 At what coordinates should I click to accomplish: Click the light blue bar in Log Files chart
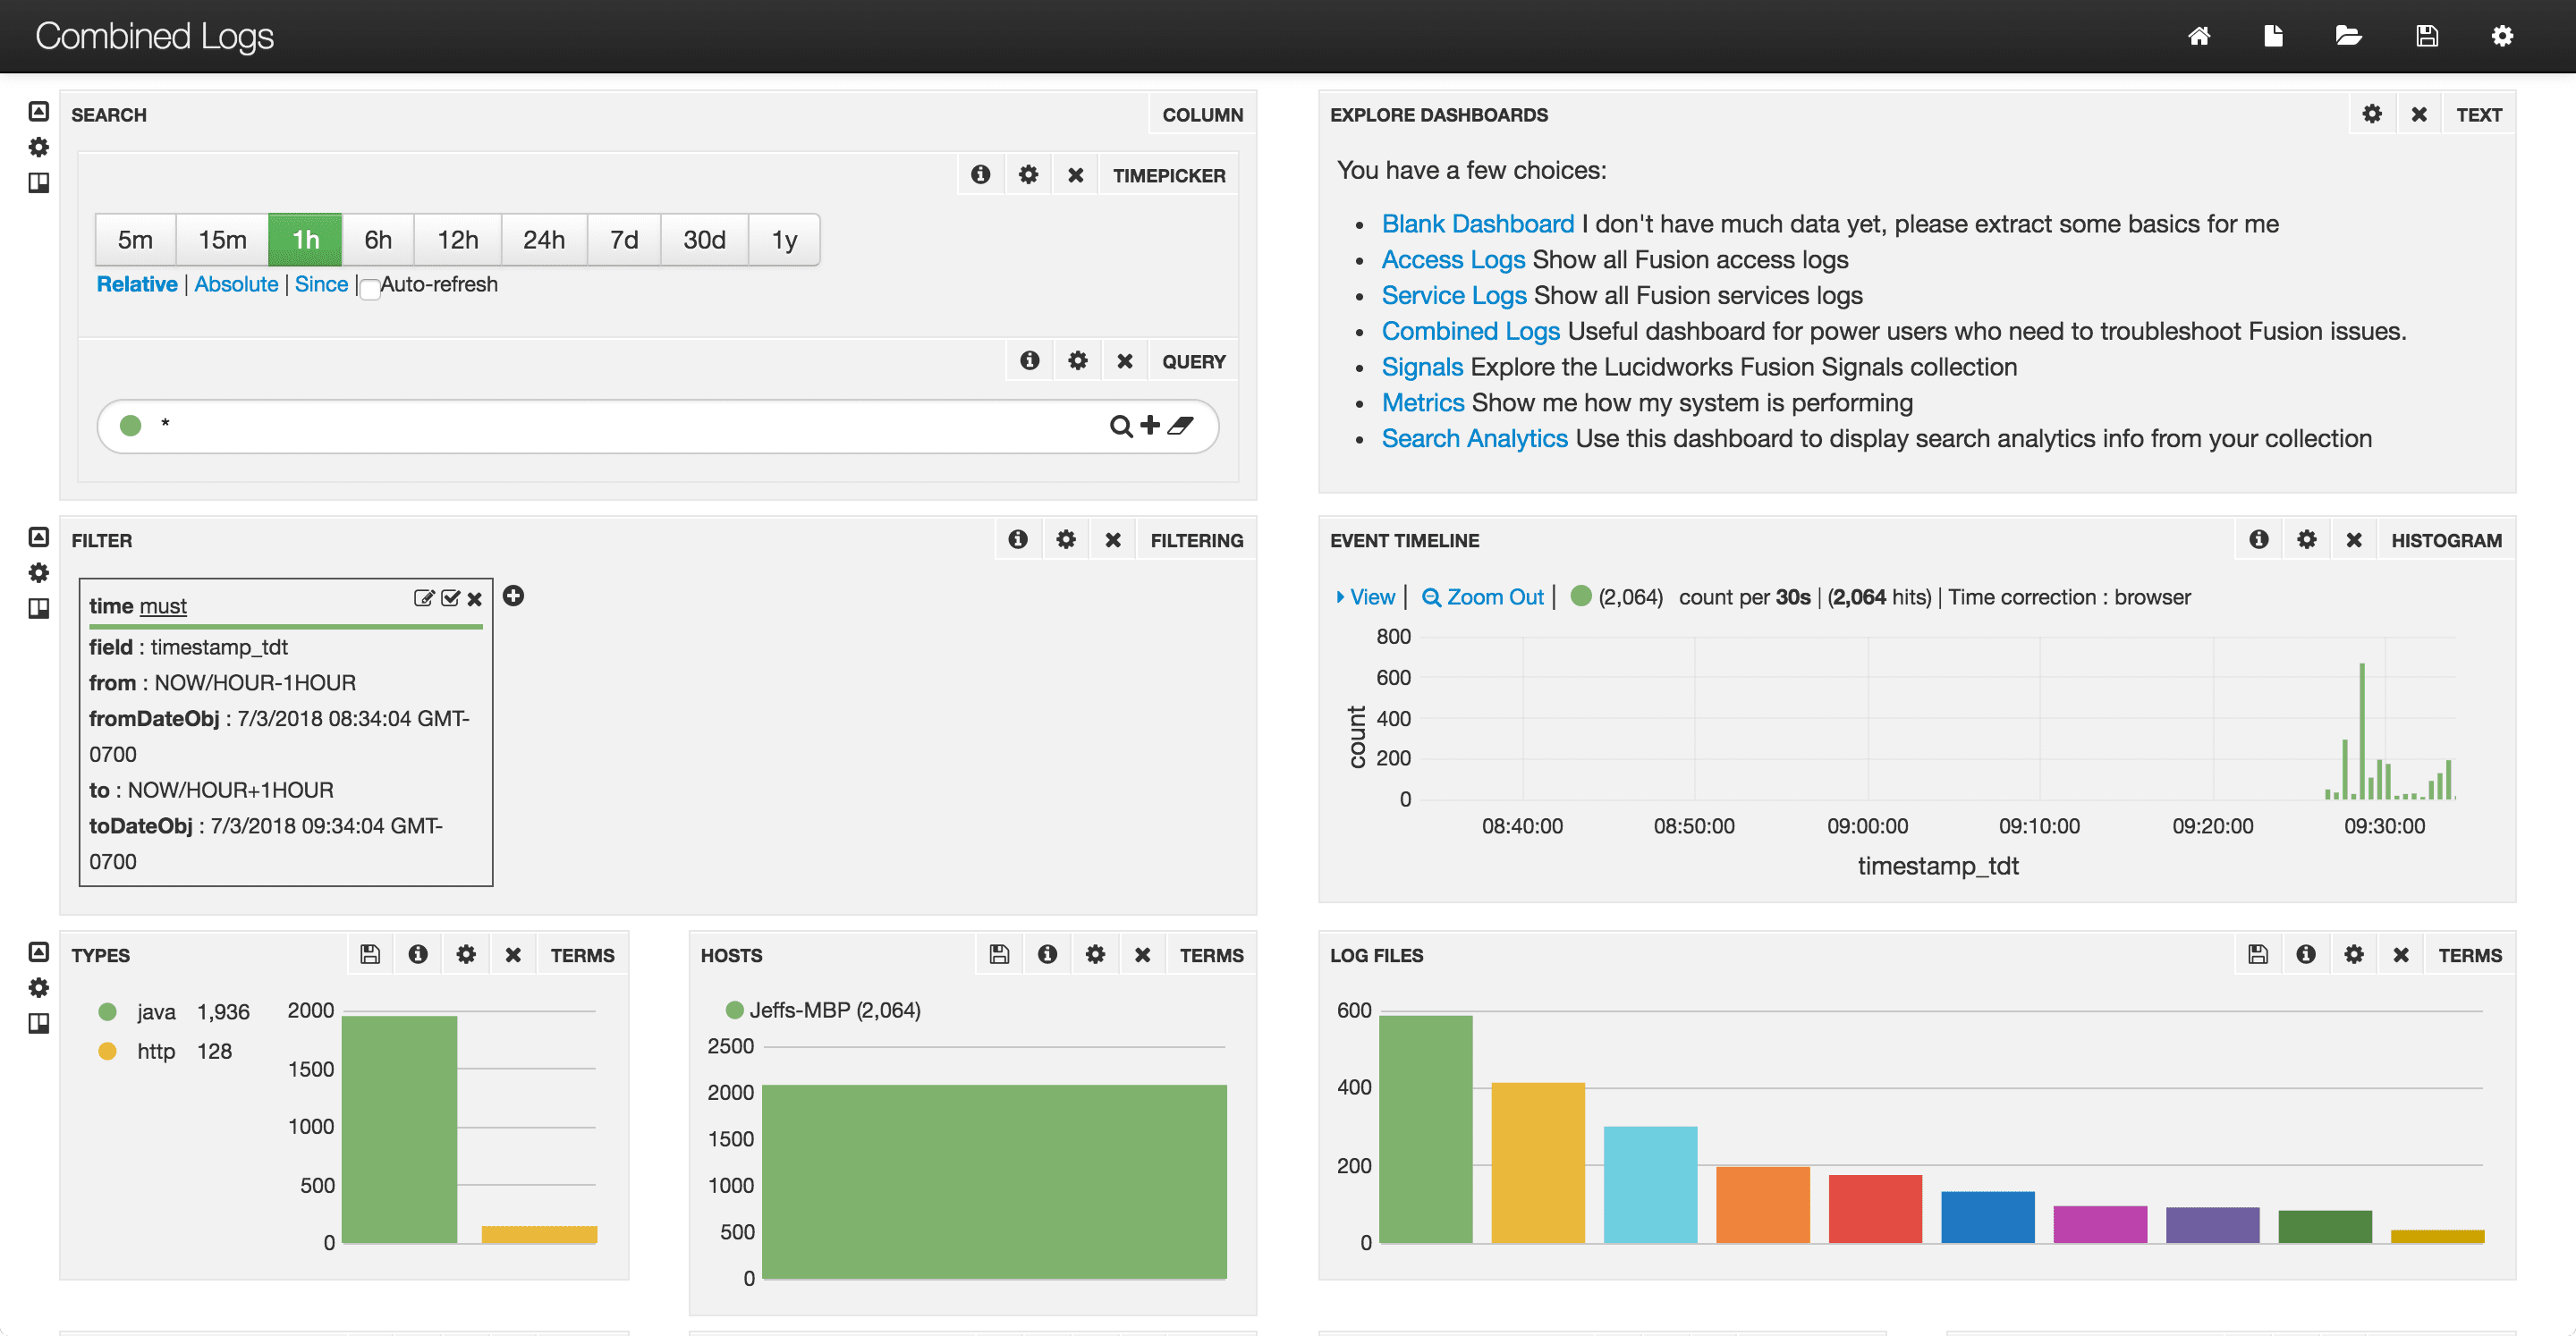tap(1650, 1185)
